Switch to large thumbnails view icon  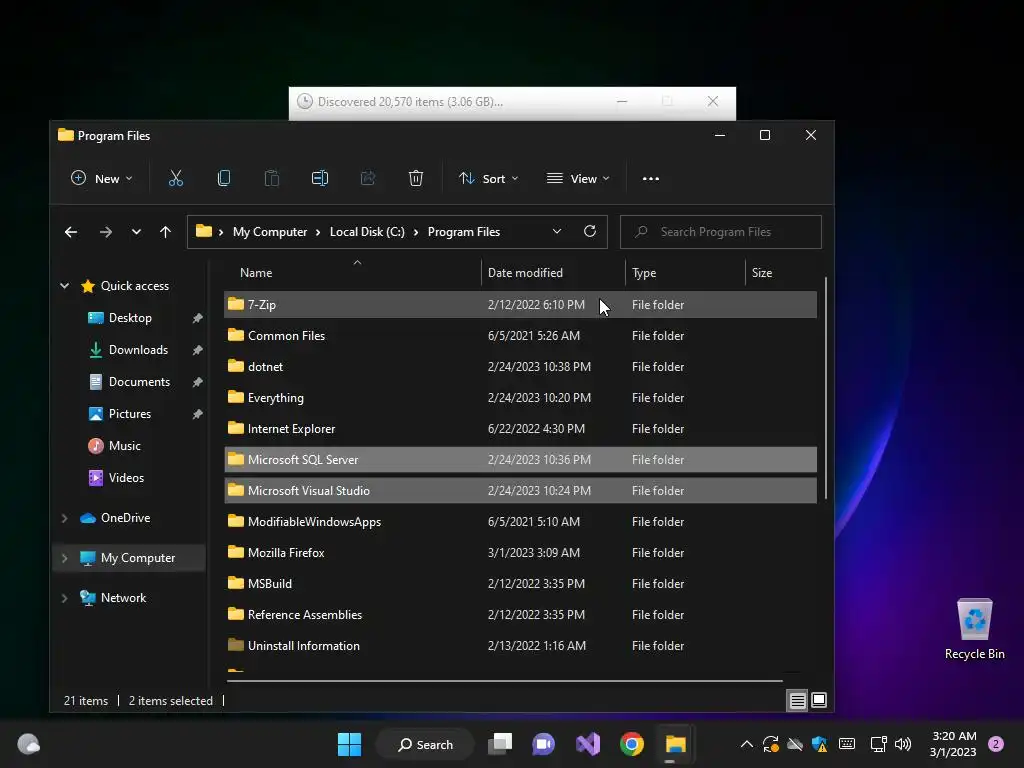point(819,700)
